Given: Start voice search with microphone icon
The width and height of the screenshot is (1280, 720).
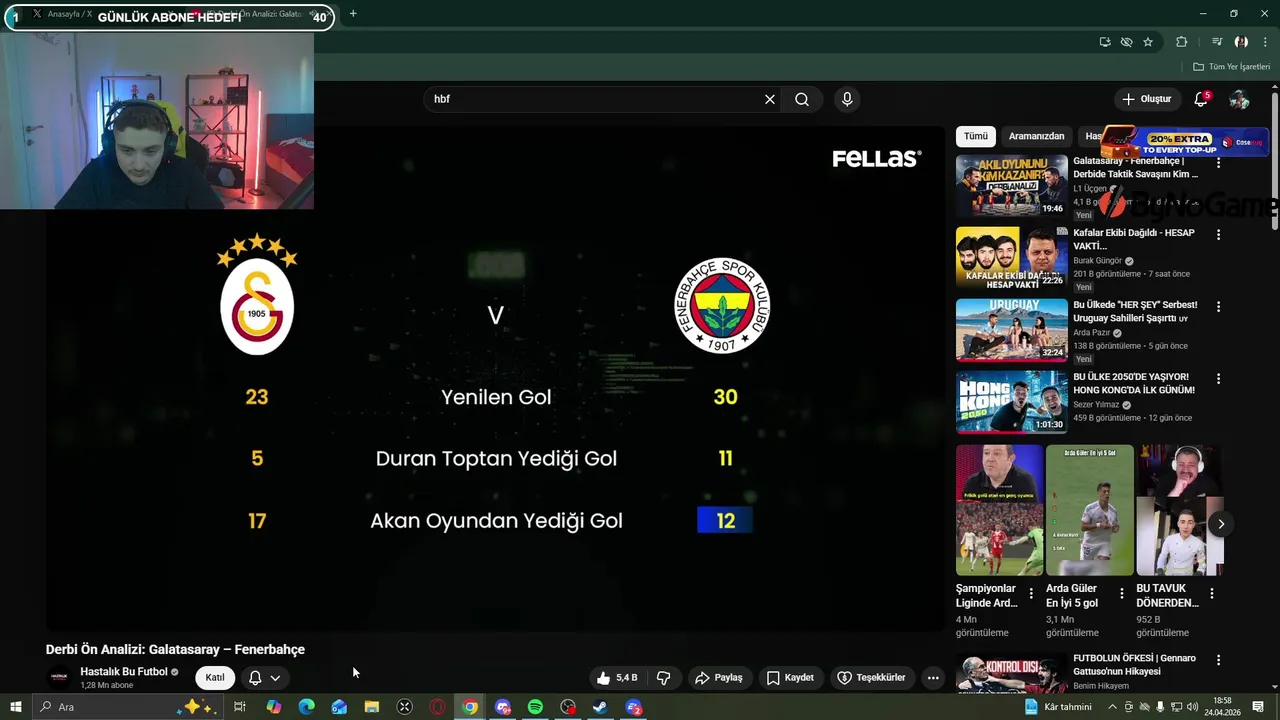Looking at the screenshot, I should [847, 99].
